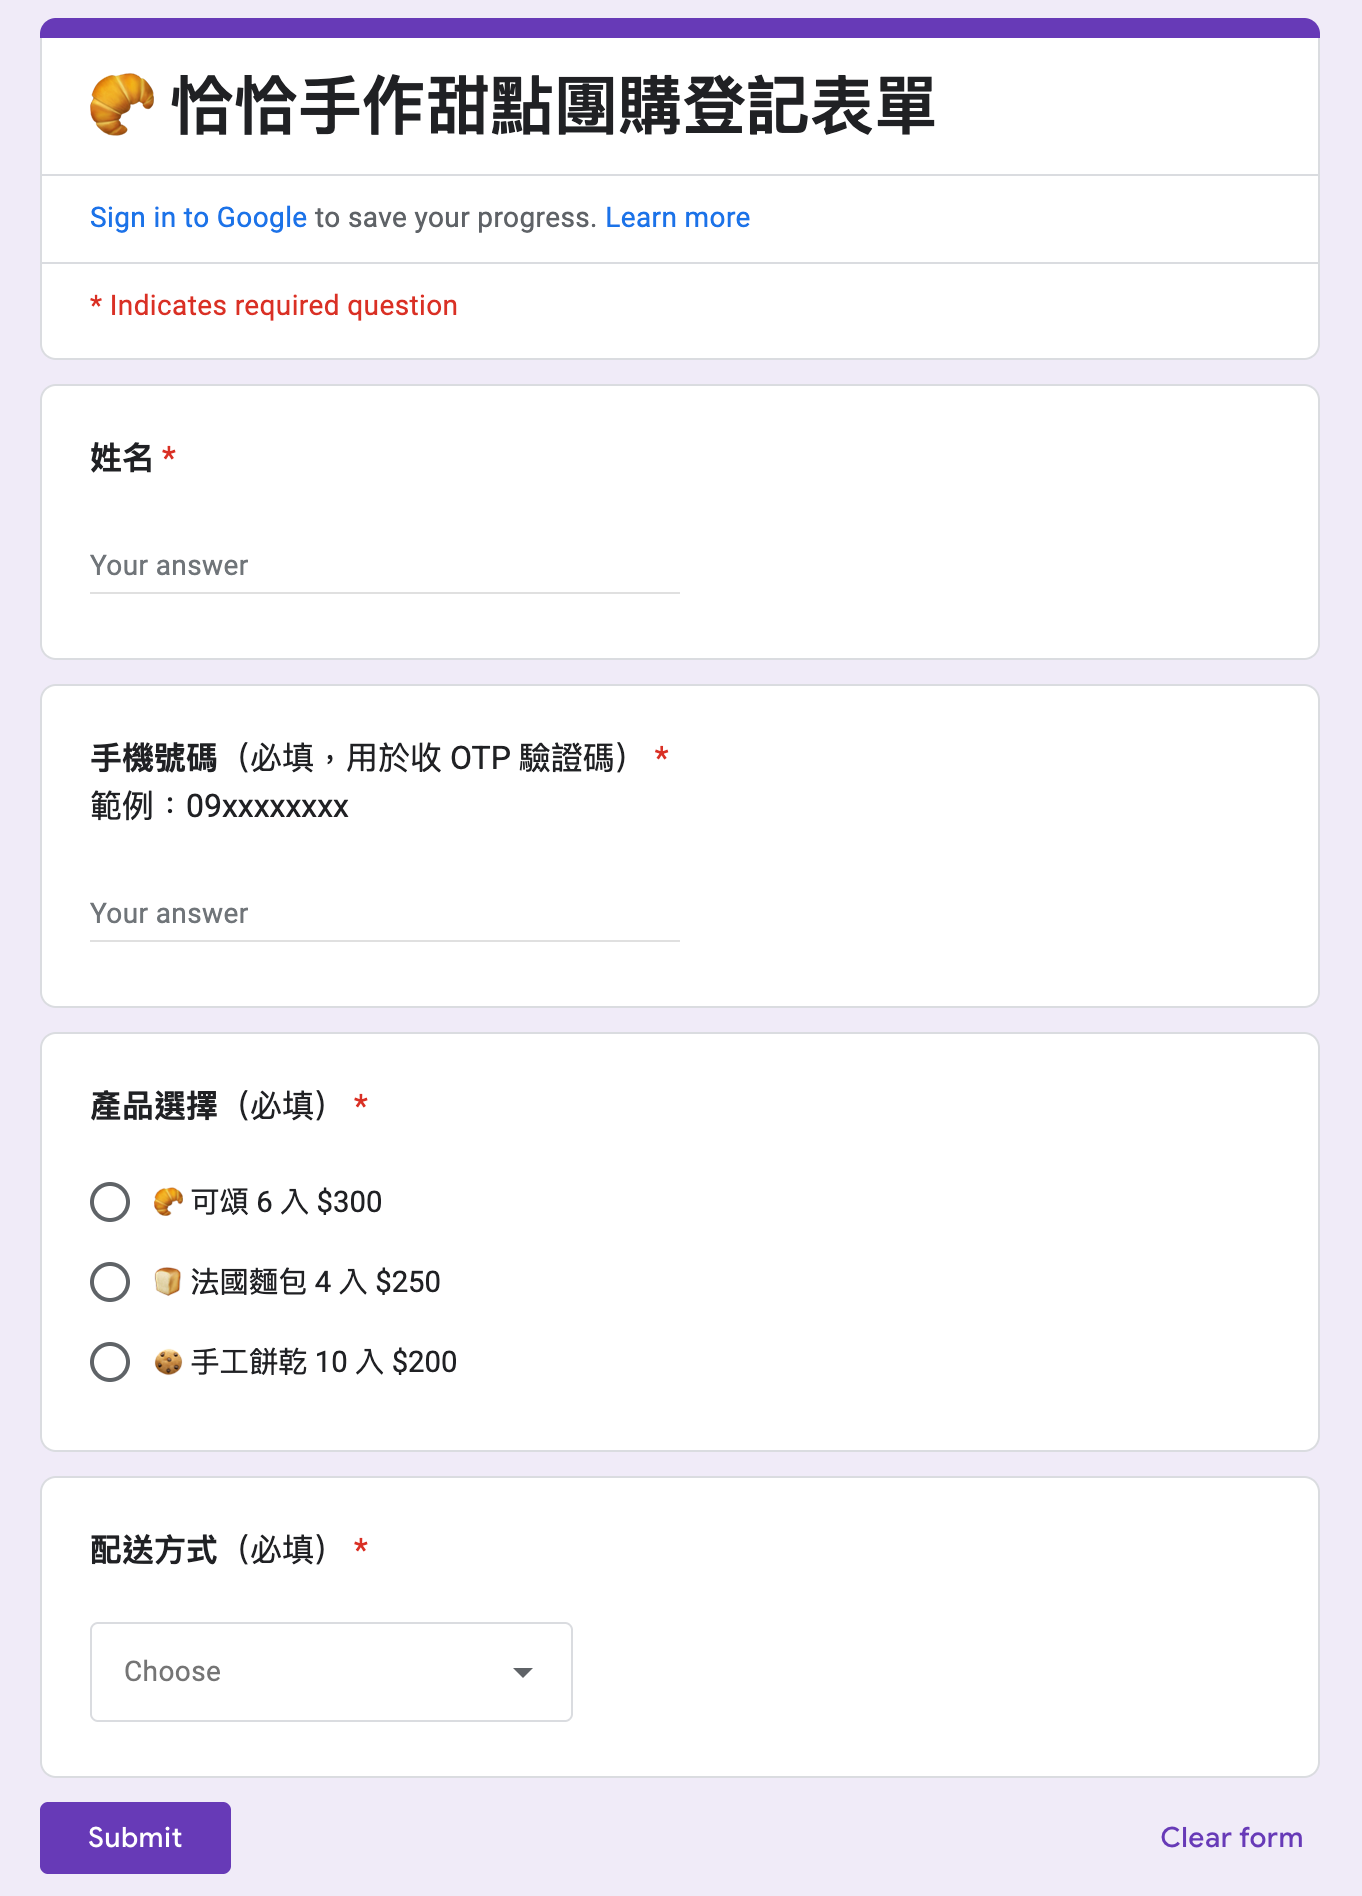Open the Learn more link
Image resolution: width=1362 pixels, height=1896 pixels.
tap(677, 217)
